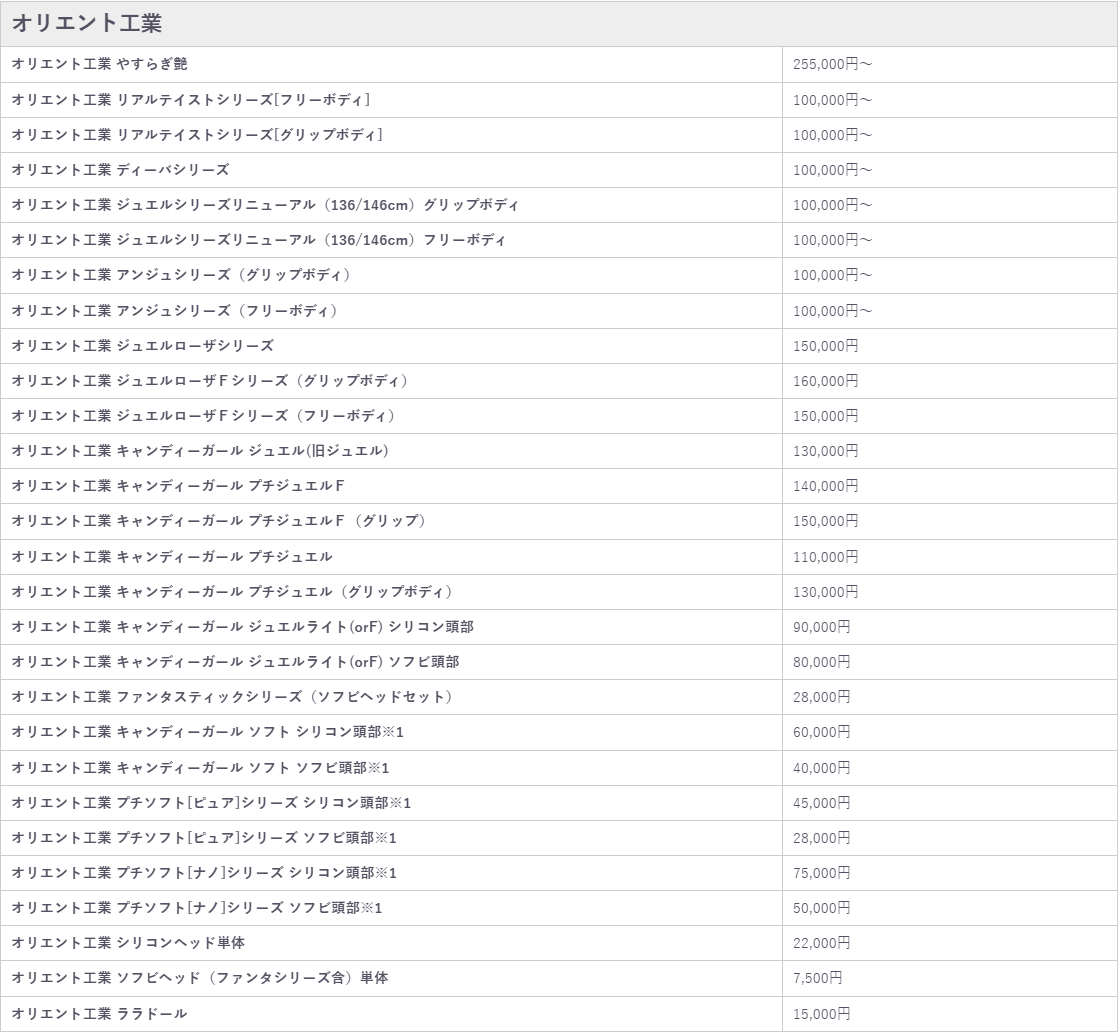Select the ララドール product name

(x=99, y=1013)
